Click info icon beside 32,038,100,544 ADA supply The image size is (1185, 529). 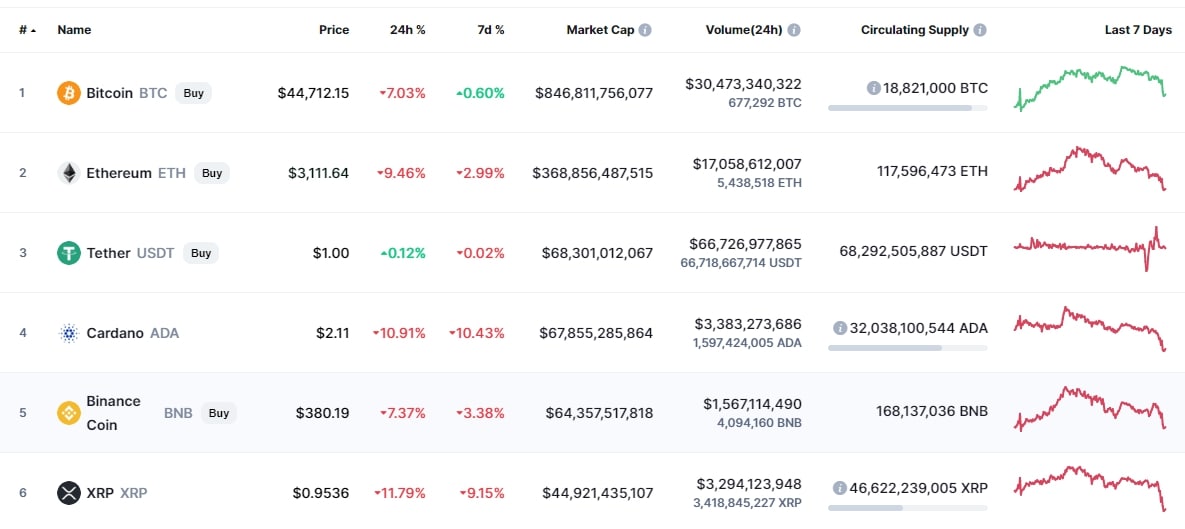840,328
